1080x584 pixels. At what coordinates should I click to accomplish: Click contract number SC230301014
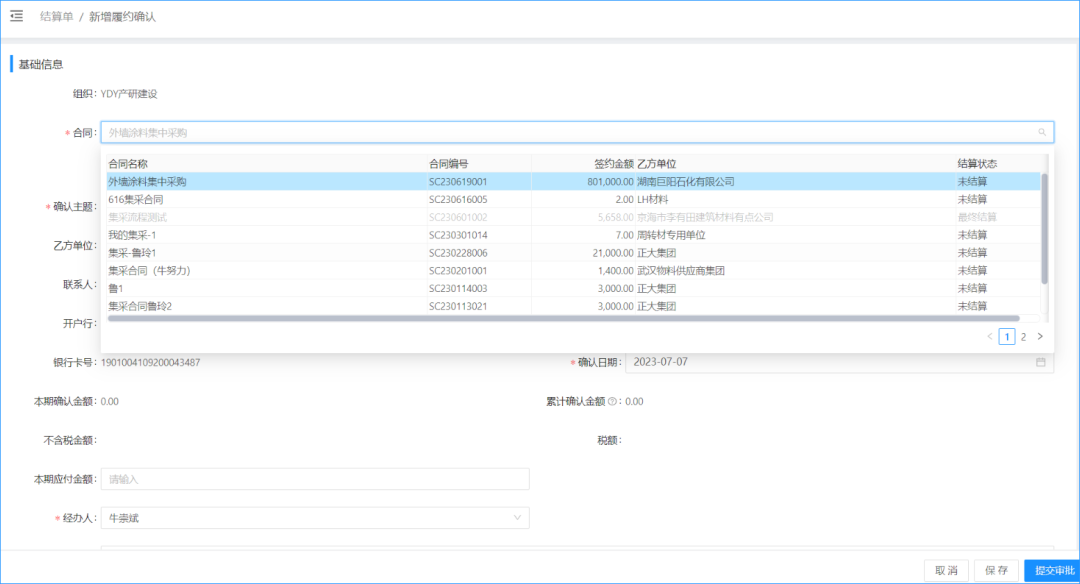click(458, 236)
